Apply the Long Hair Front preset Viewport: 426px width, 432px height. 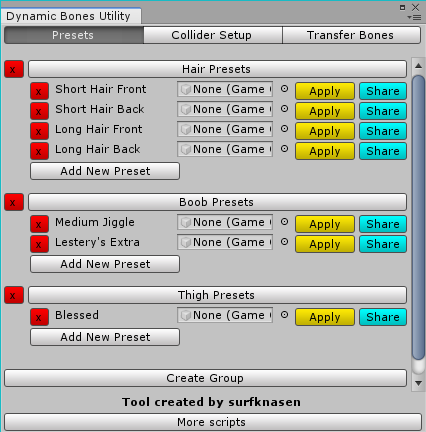325,131
